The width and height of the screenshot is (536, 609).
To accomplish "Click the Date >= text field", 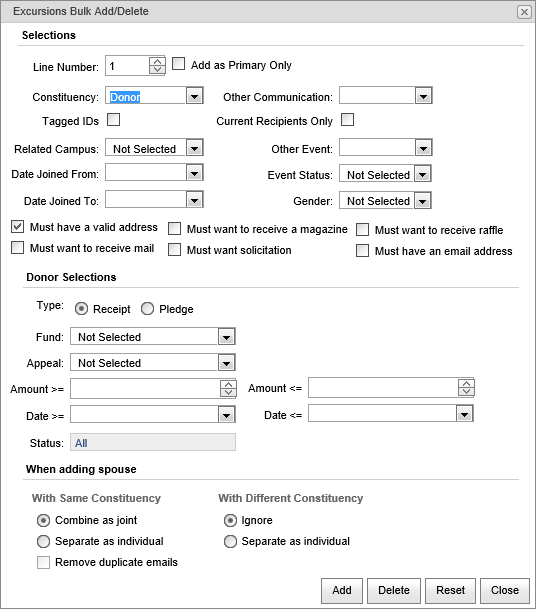I will [144, 415].
